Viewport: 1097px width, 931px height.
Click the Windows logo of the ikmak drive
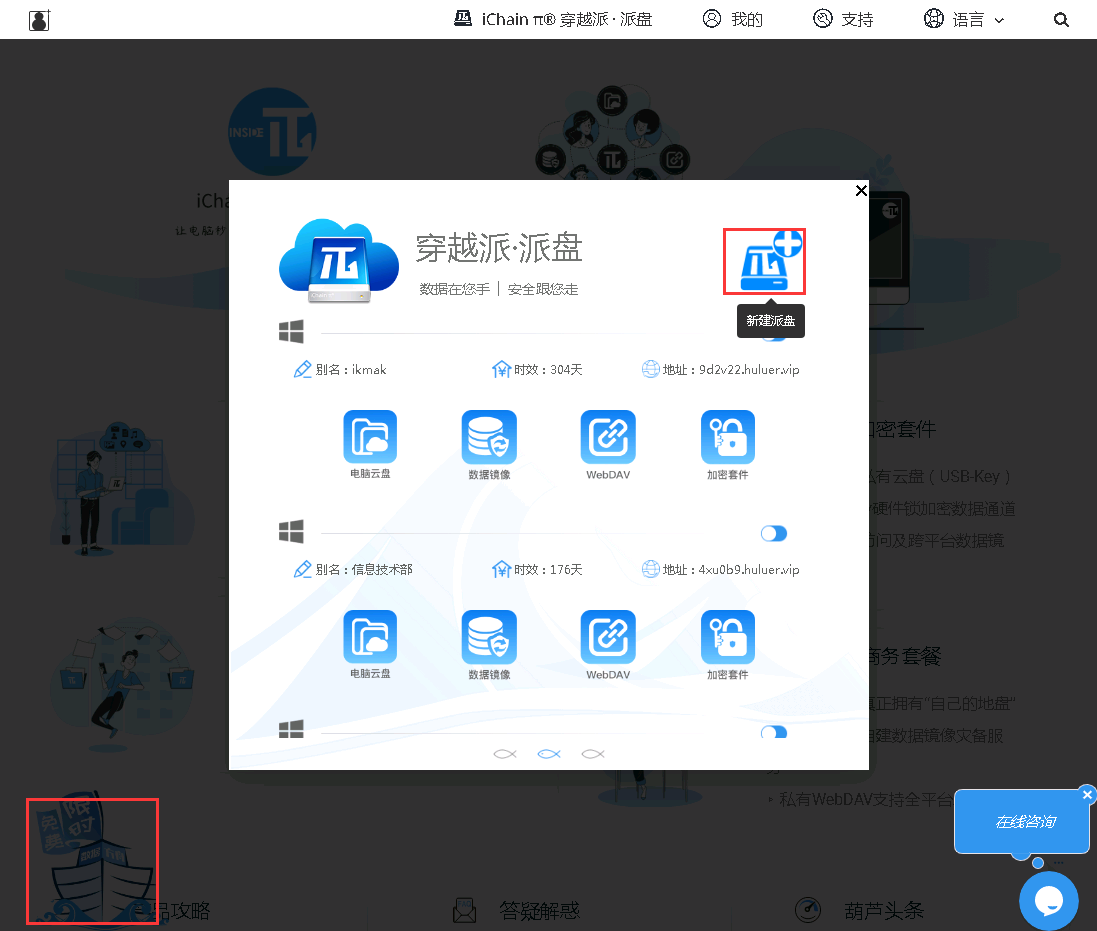(291, 332)
